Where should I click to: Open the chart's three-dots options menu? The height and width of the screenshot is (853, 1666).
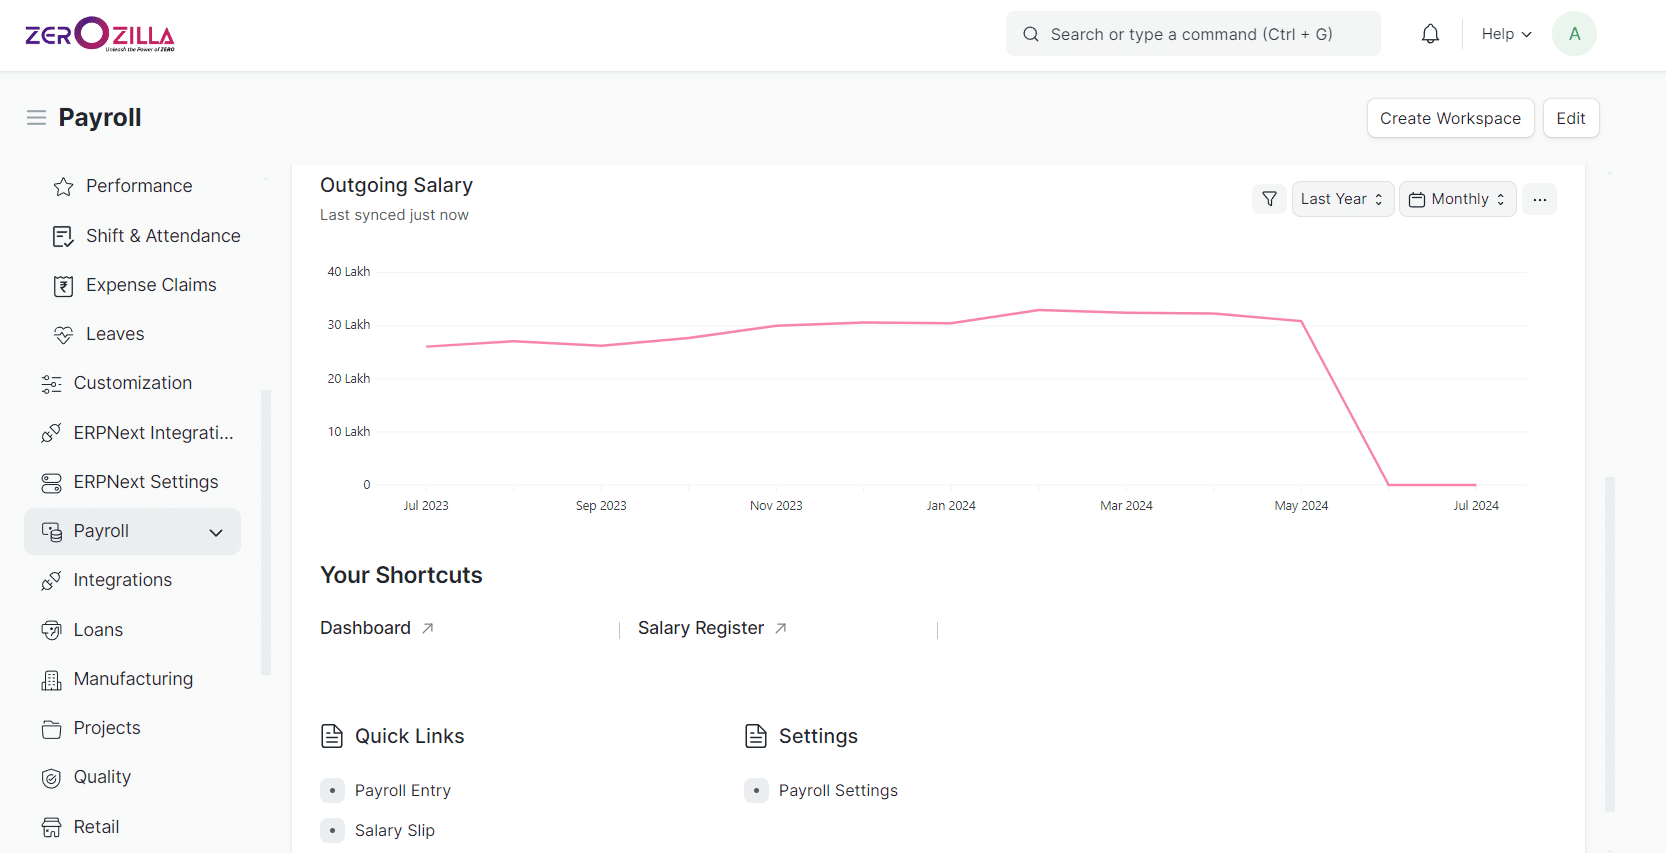(1539, 199)
